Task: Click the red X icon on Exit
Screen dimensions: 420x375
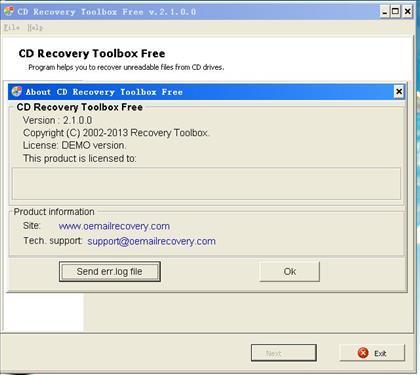Action: (363, 353)
